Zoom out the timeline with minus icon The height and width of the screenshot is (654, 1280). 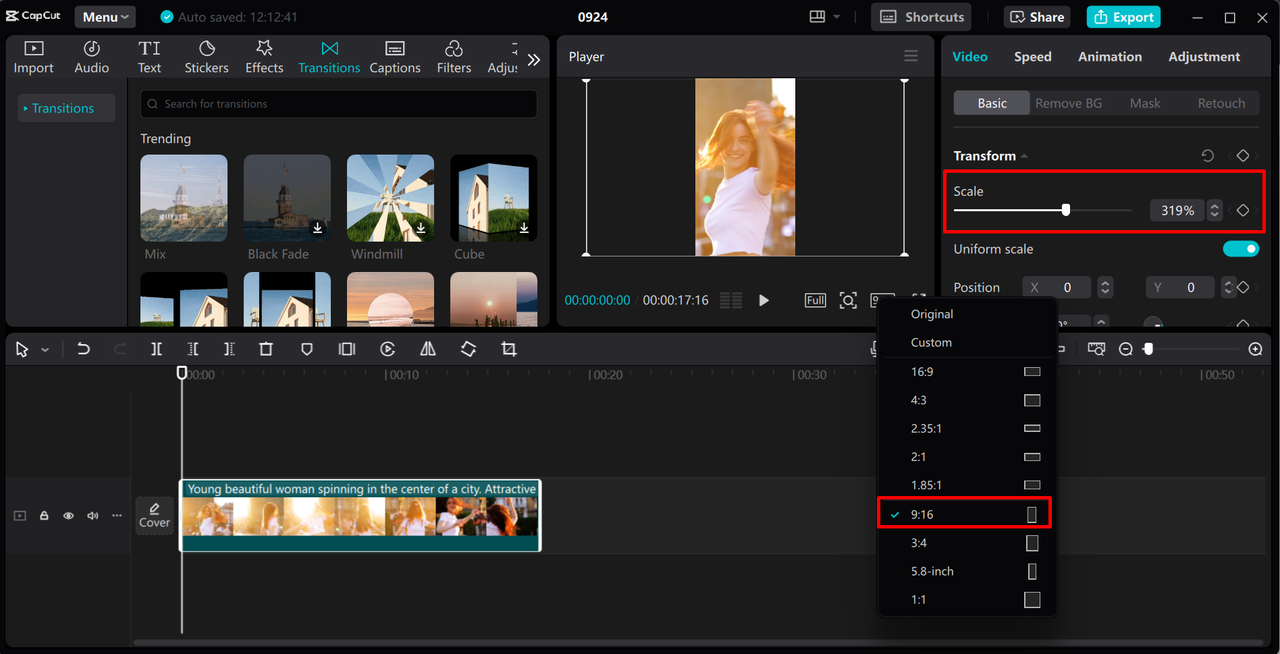pos(1126,349)
